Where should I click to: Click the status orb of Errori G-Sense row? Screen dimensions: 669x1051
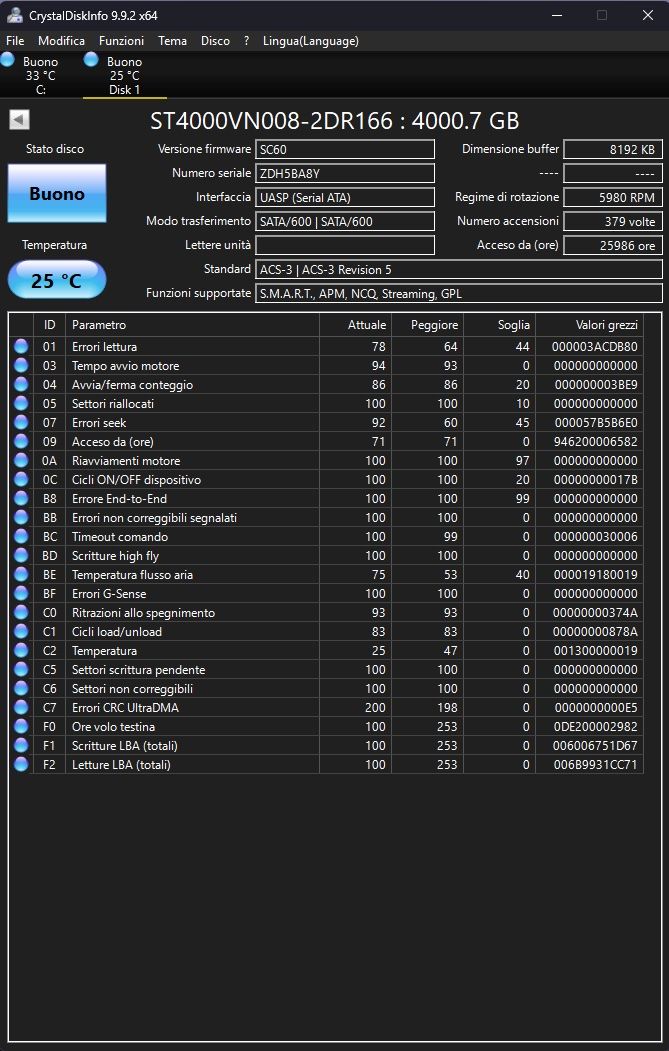tap(21, 593)
